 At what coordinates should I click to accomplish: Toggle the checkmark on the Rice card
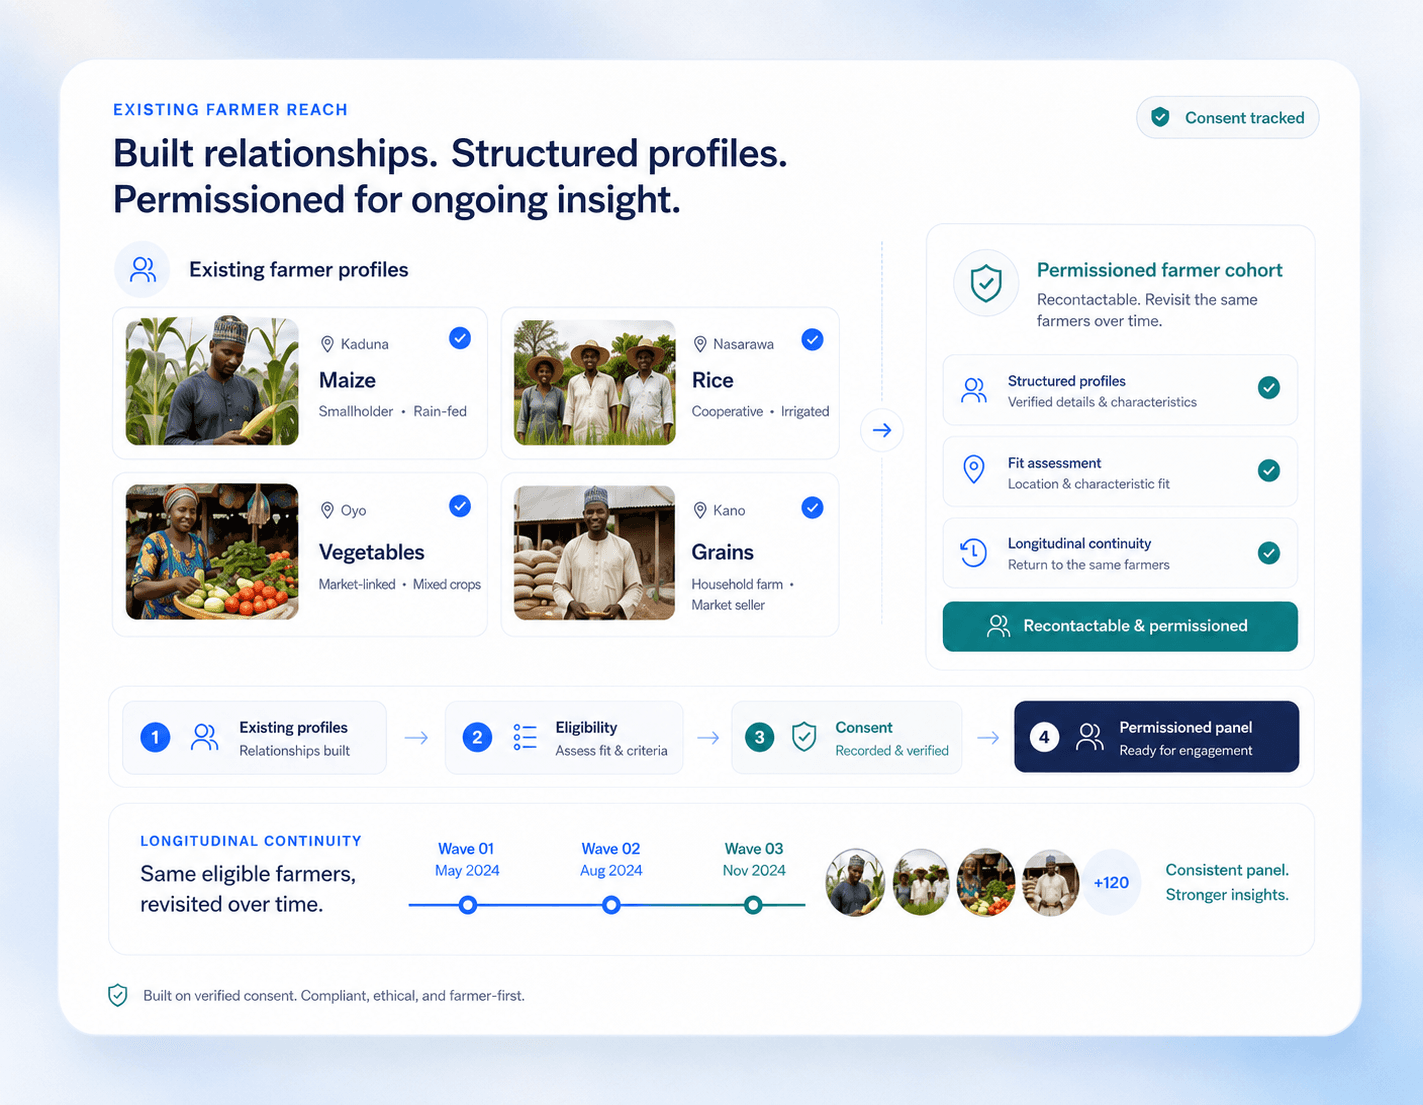[813, 340]
